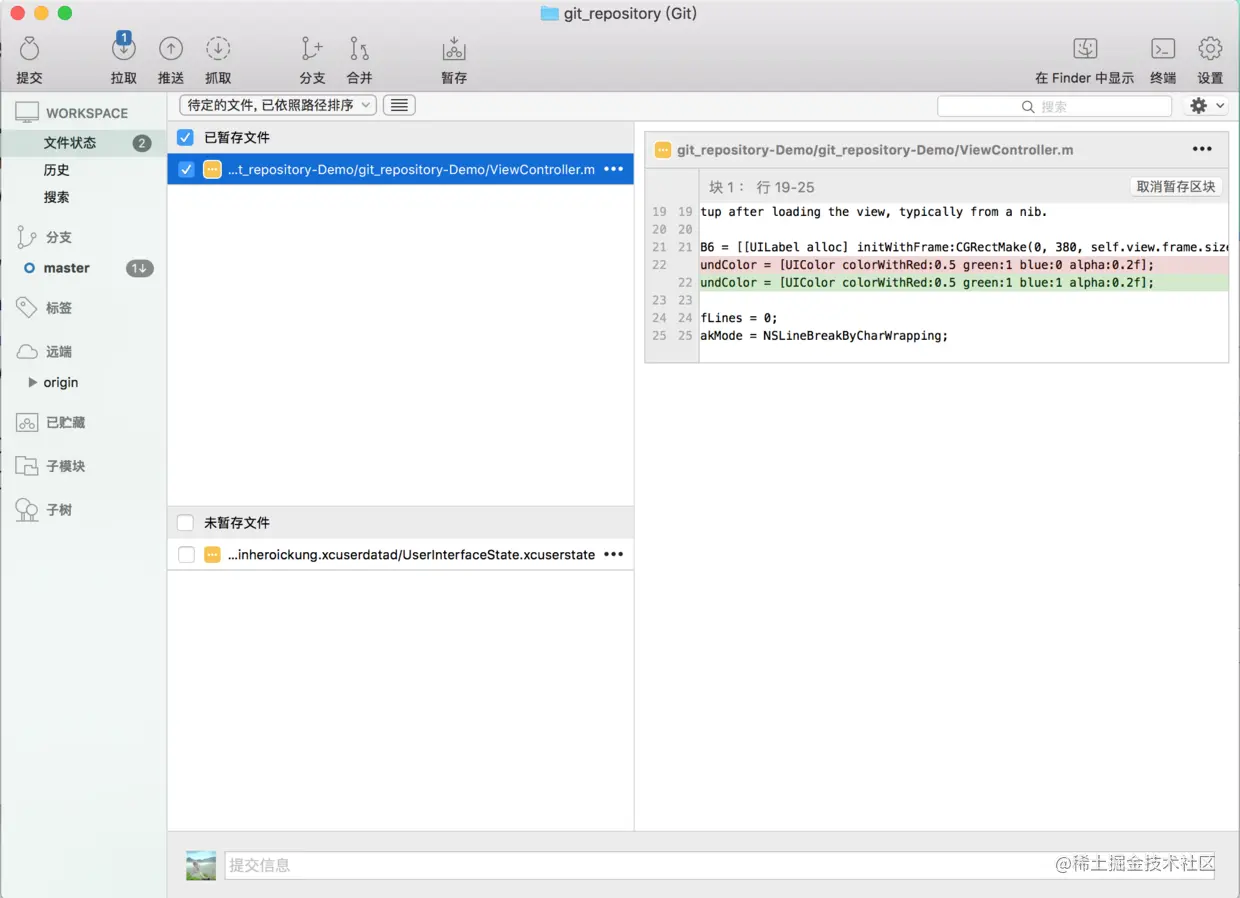Select the master branch
This screenshot has width=1240, height=898.
(66, 268)
